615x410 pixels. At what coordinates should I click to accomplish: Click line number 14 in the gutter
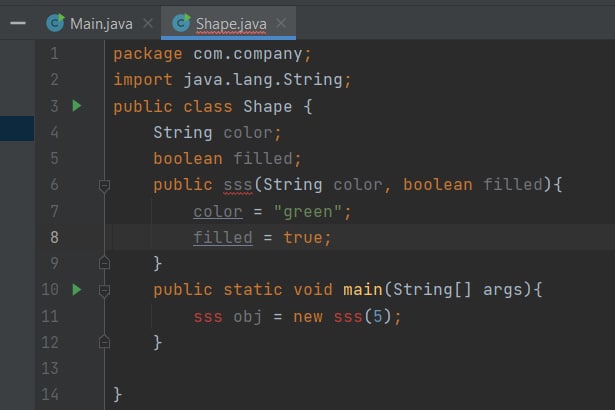[50, 394]
